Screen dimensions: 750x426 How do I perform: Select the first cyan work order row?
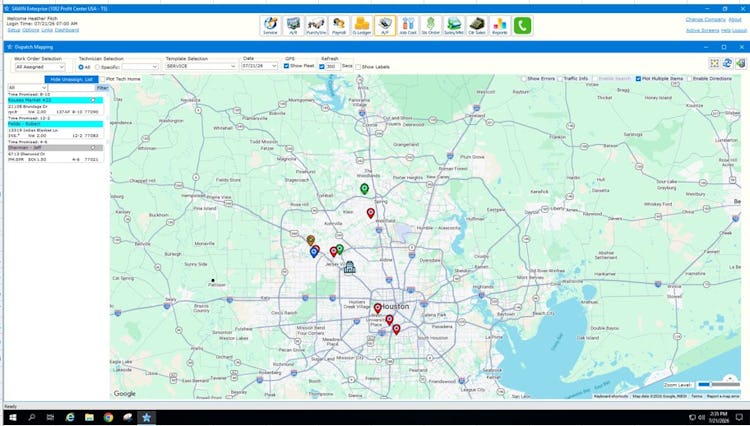pyautogui.click(x=55, y=100)
